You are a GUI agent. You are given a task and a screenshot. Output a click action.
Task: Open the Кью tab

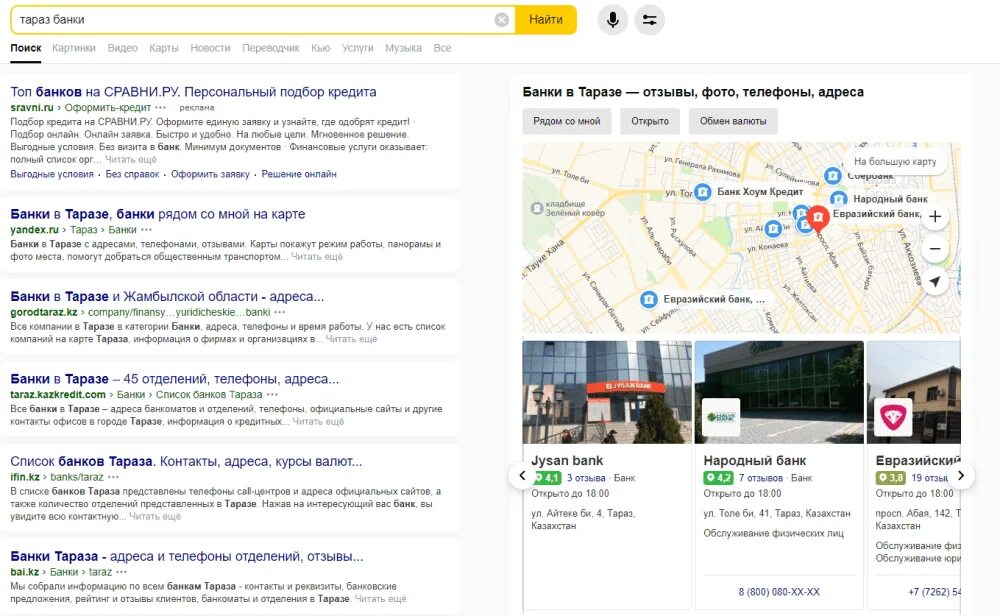tap(321, 48)
